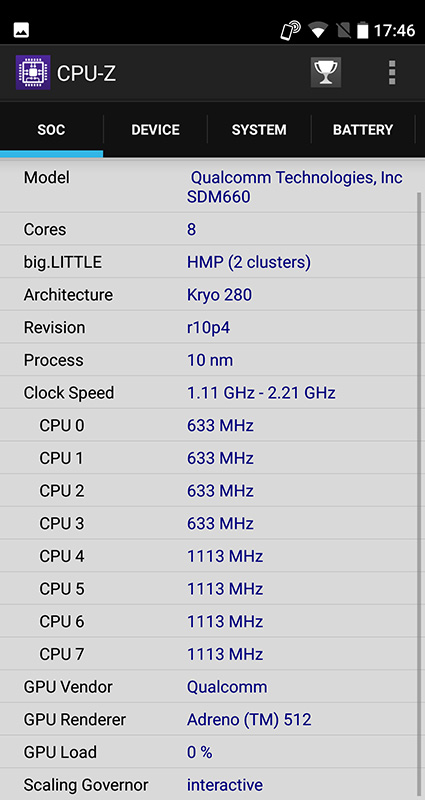425x800 pixels.
Task: Select the Clock Speed row
Action: tap(208, 392)
